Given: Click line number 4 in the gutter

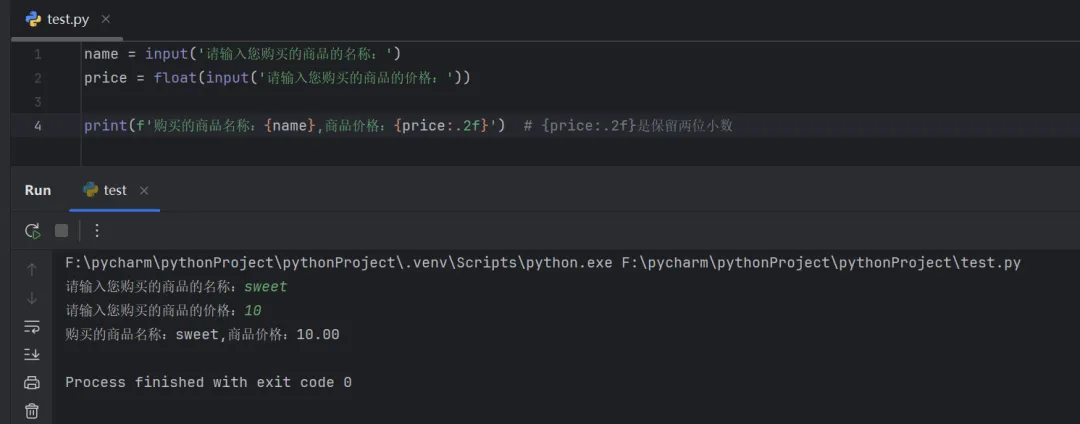Looking at the screenshot, I should (x=37, y=126).
